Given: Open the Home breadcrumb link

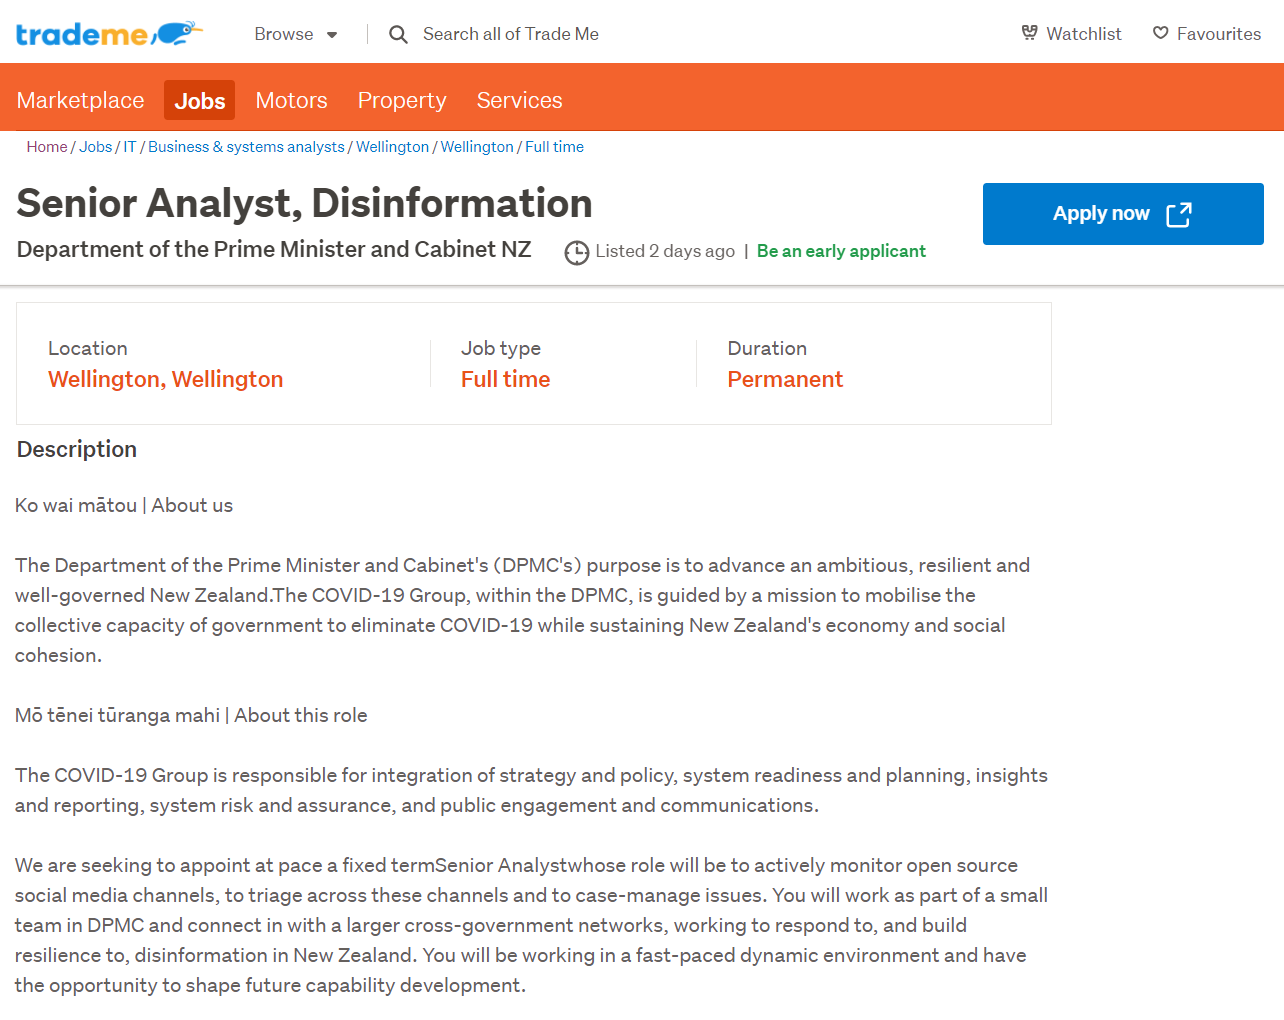Looking at the screenshot, I should point(47,147).
